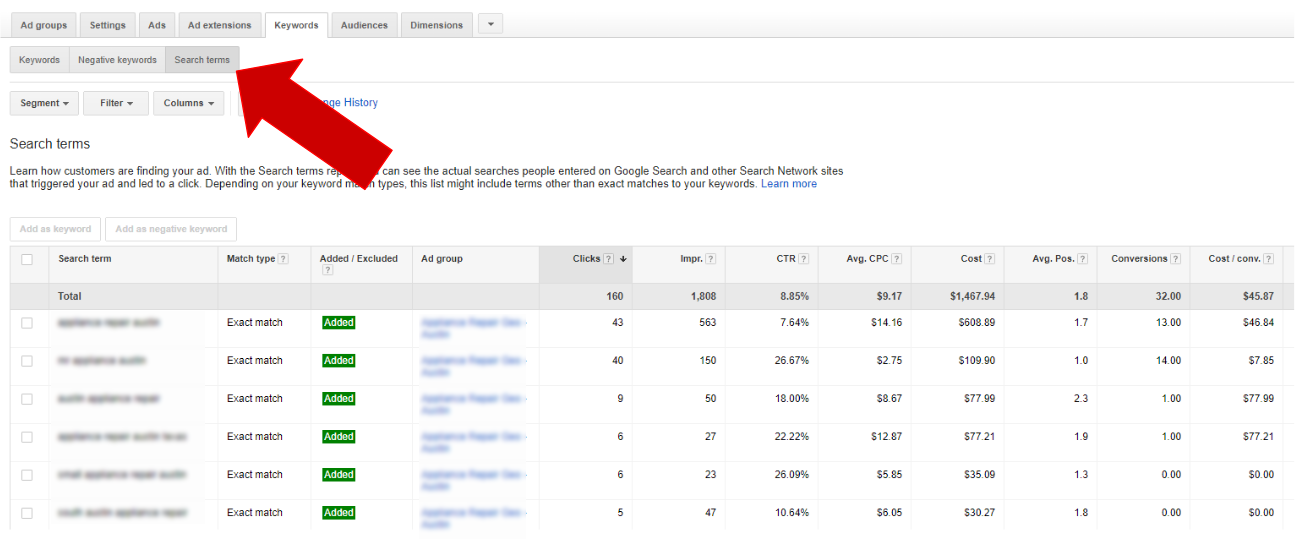The height and width of the screenshot is (545, 1301).
Task: Sort table by the Clicks column header
Action: click(586, 259)
